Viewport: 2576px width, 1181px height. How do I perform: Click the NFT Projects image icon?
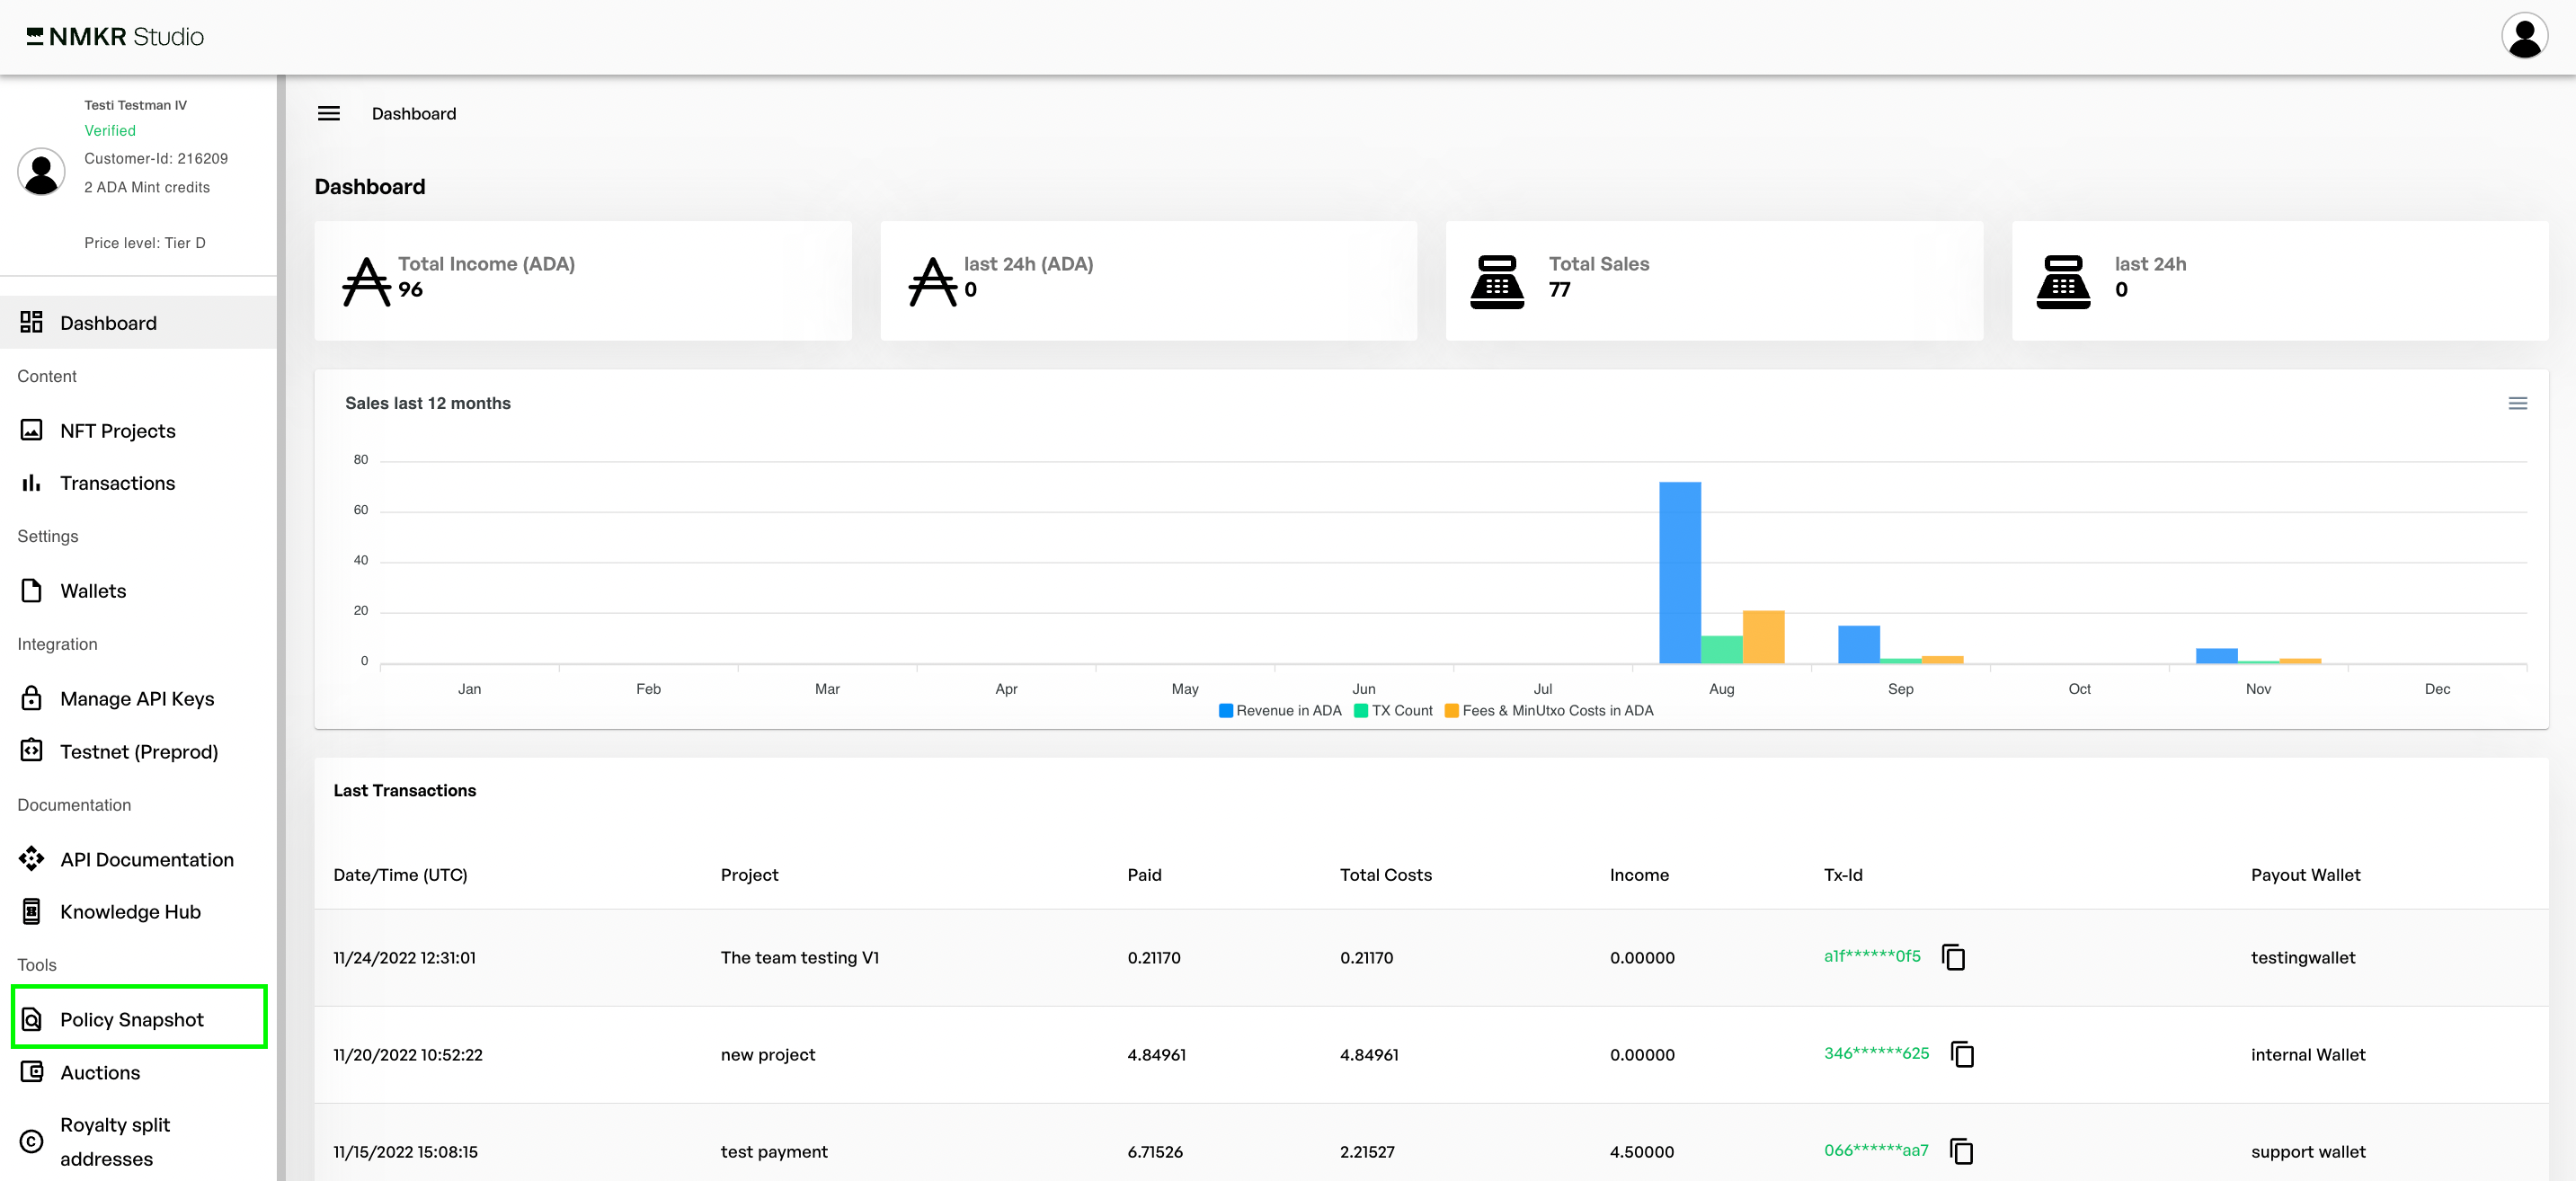(x=32, y=430)
